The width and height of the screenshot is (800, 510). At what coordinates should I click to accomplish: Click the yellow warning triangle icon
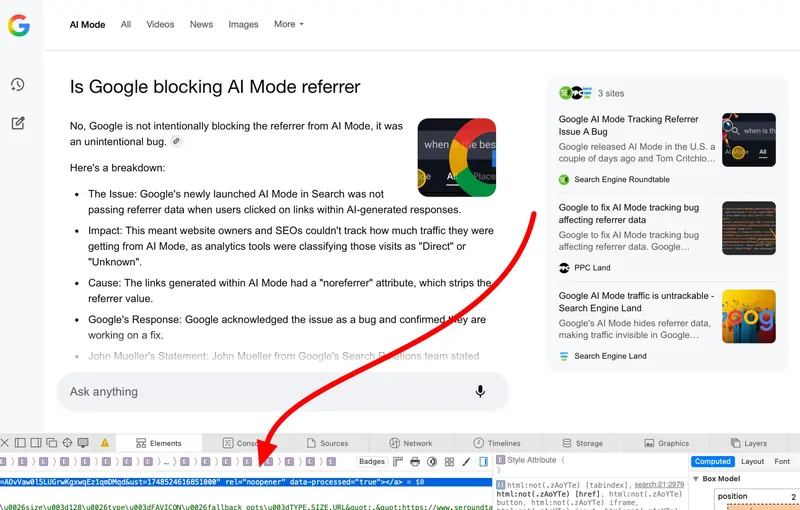pyautogui.click(x=105, y=443)
